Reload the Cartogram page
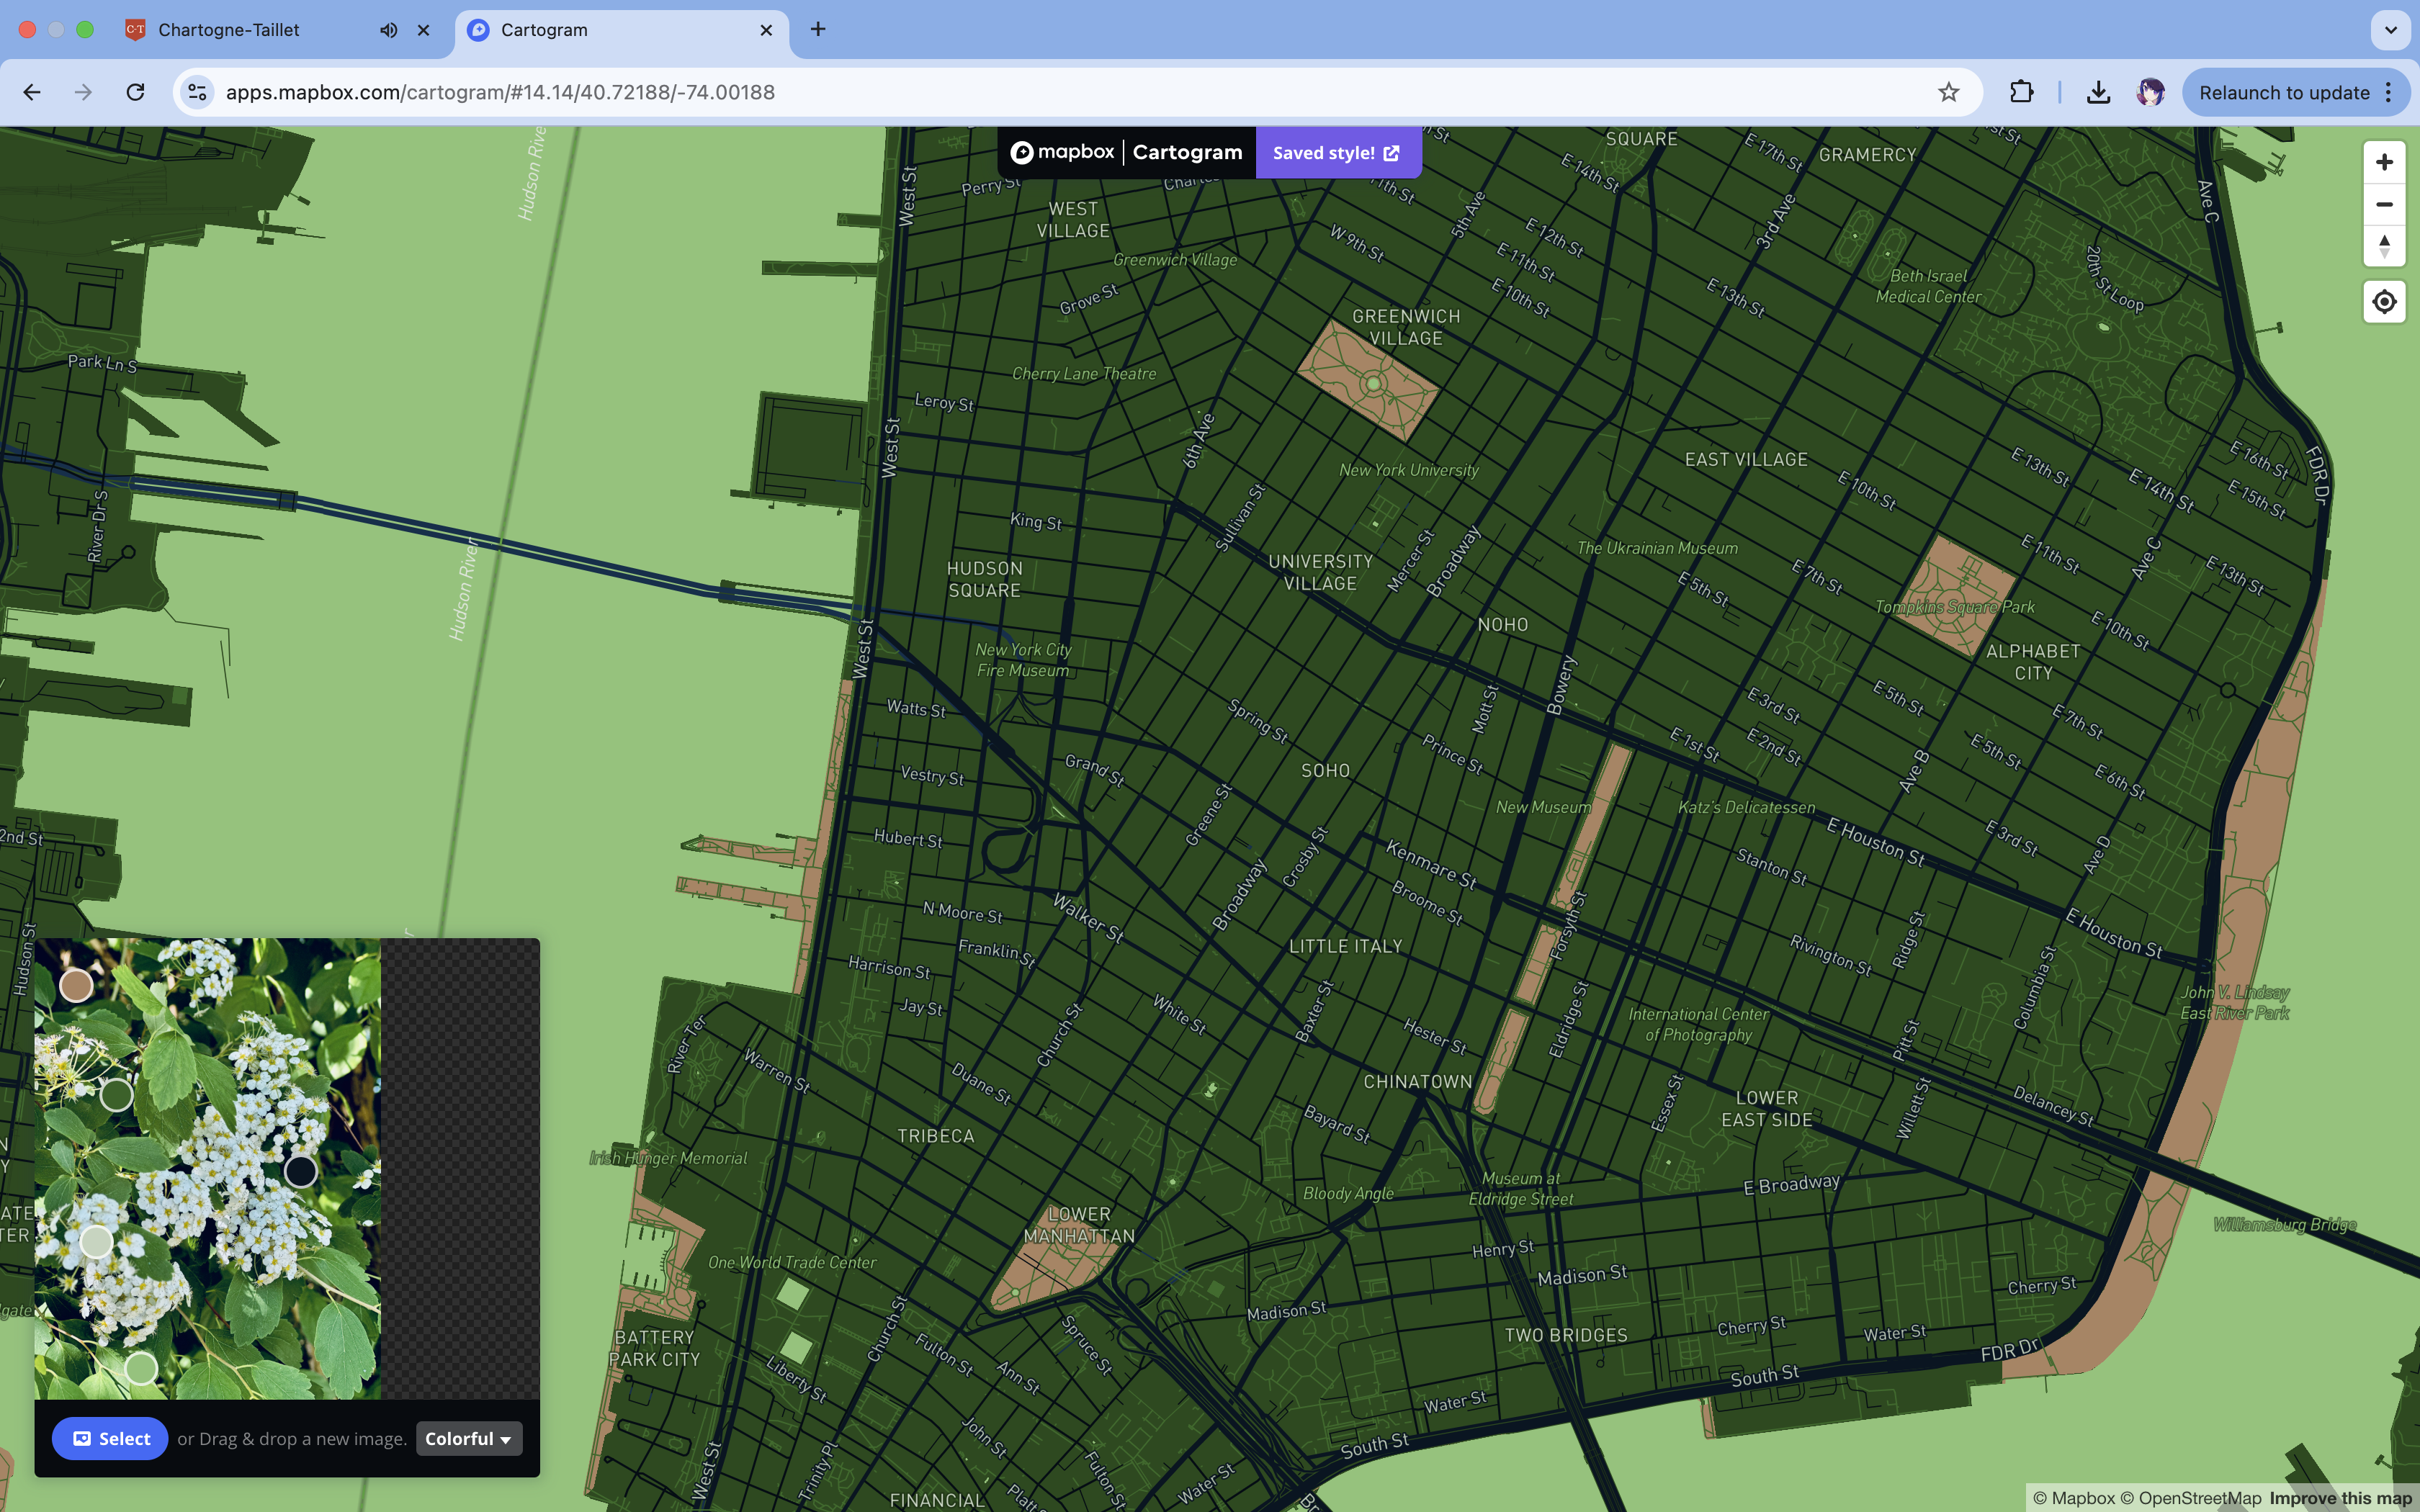This screenshot has height=1512, width=2420. coord(135,92)
